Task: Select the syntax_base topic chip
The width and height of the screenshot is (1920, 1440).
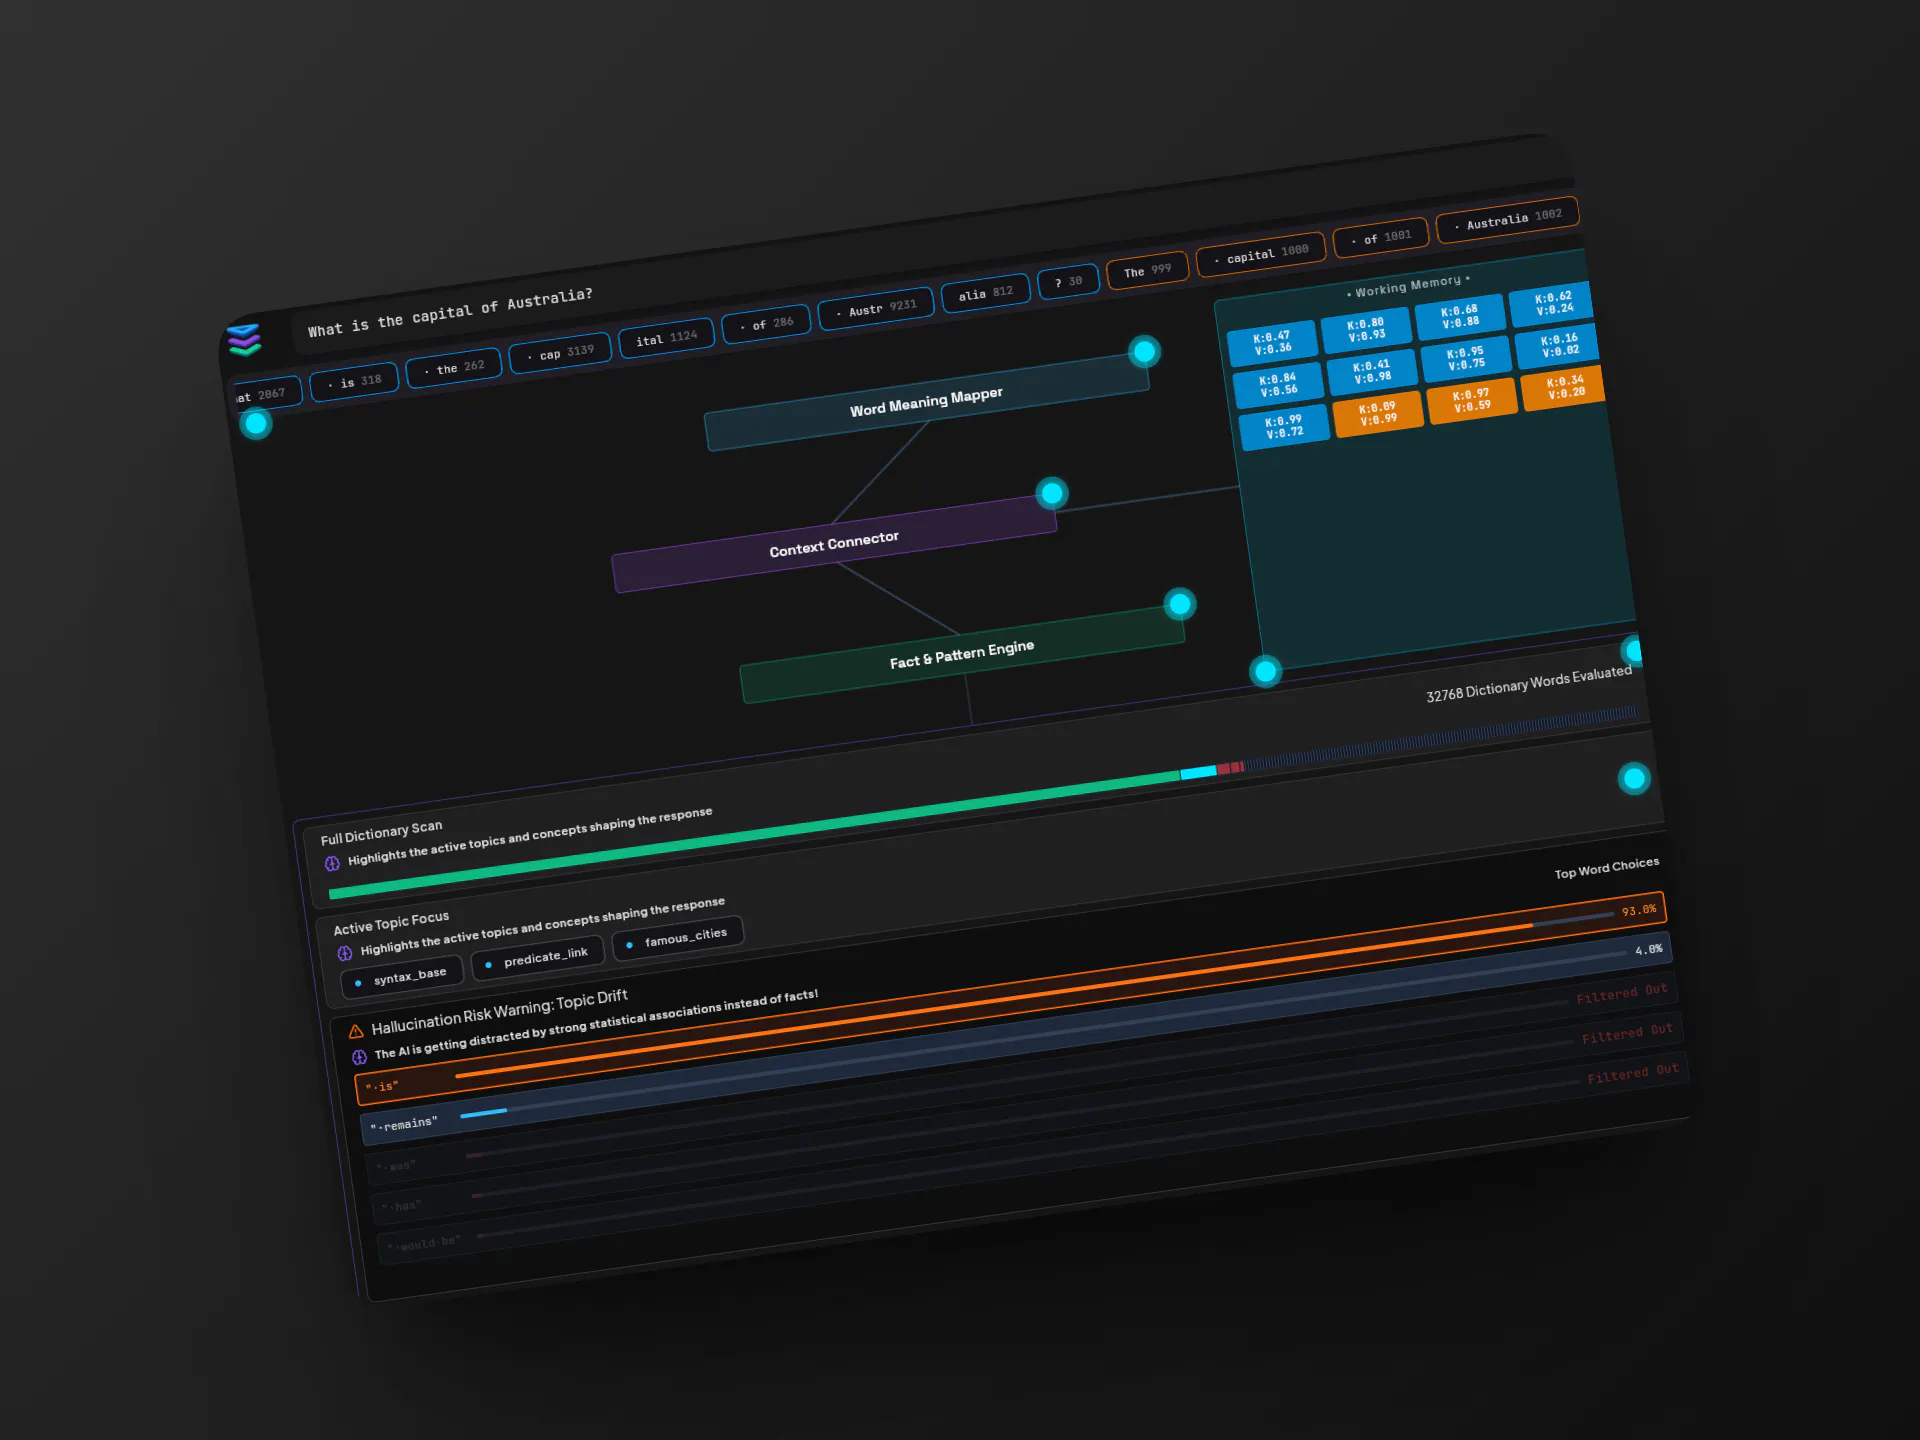Action: click(402, 979)
